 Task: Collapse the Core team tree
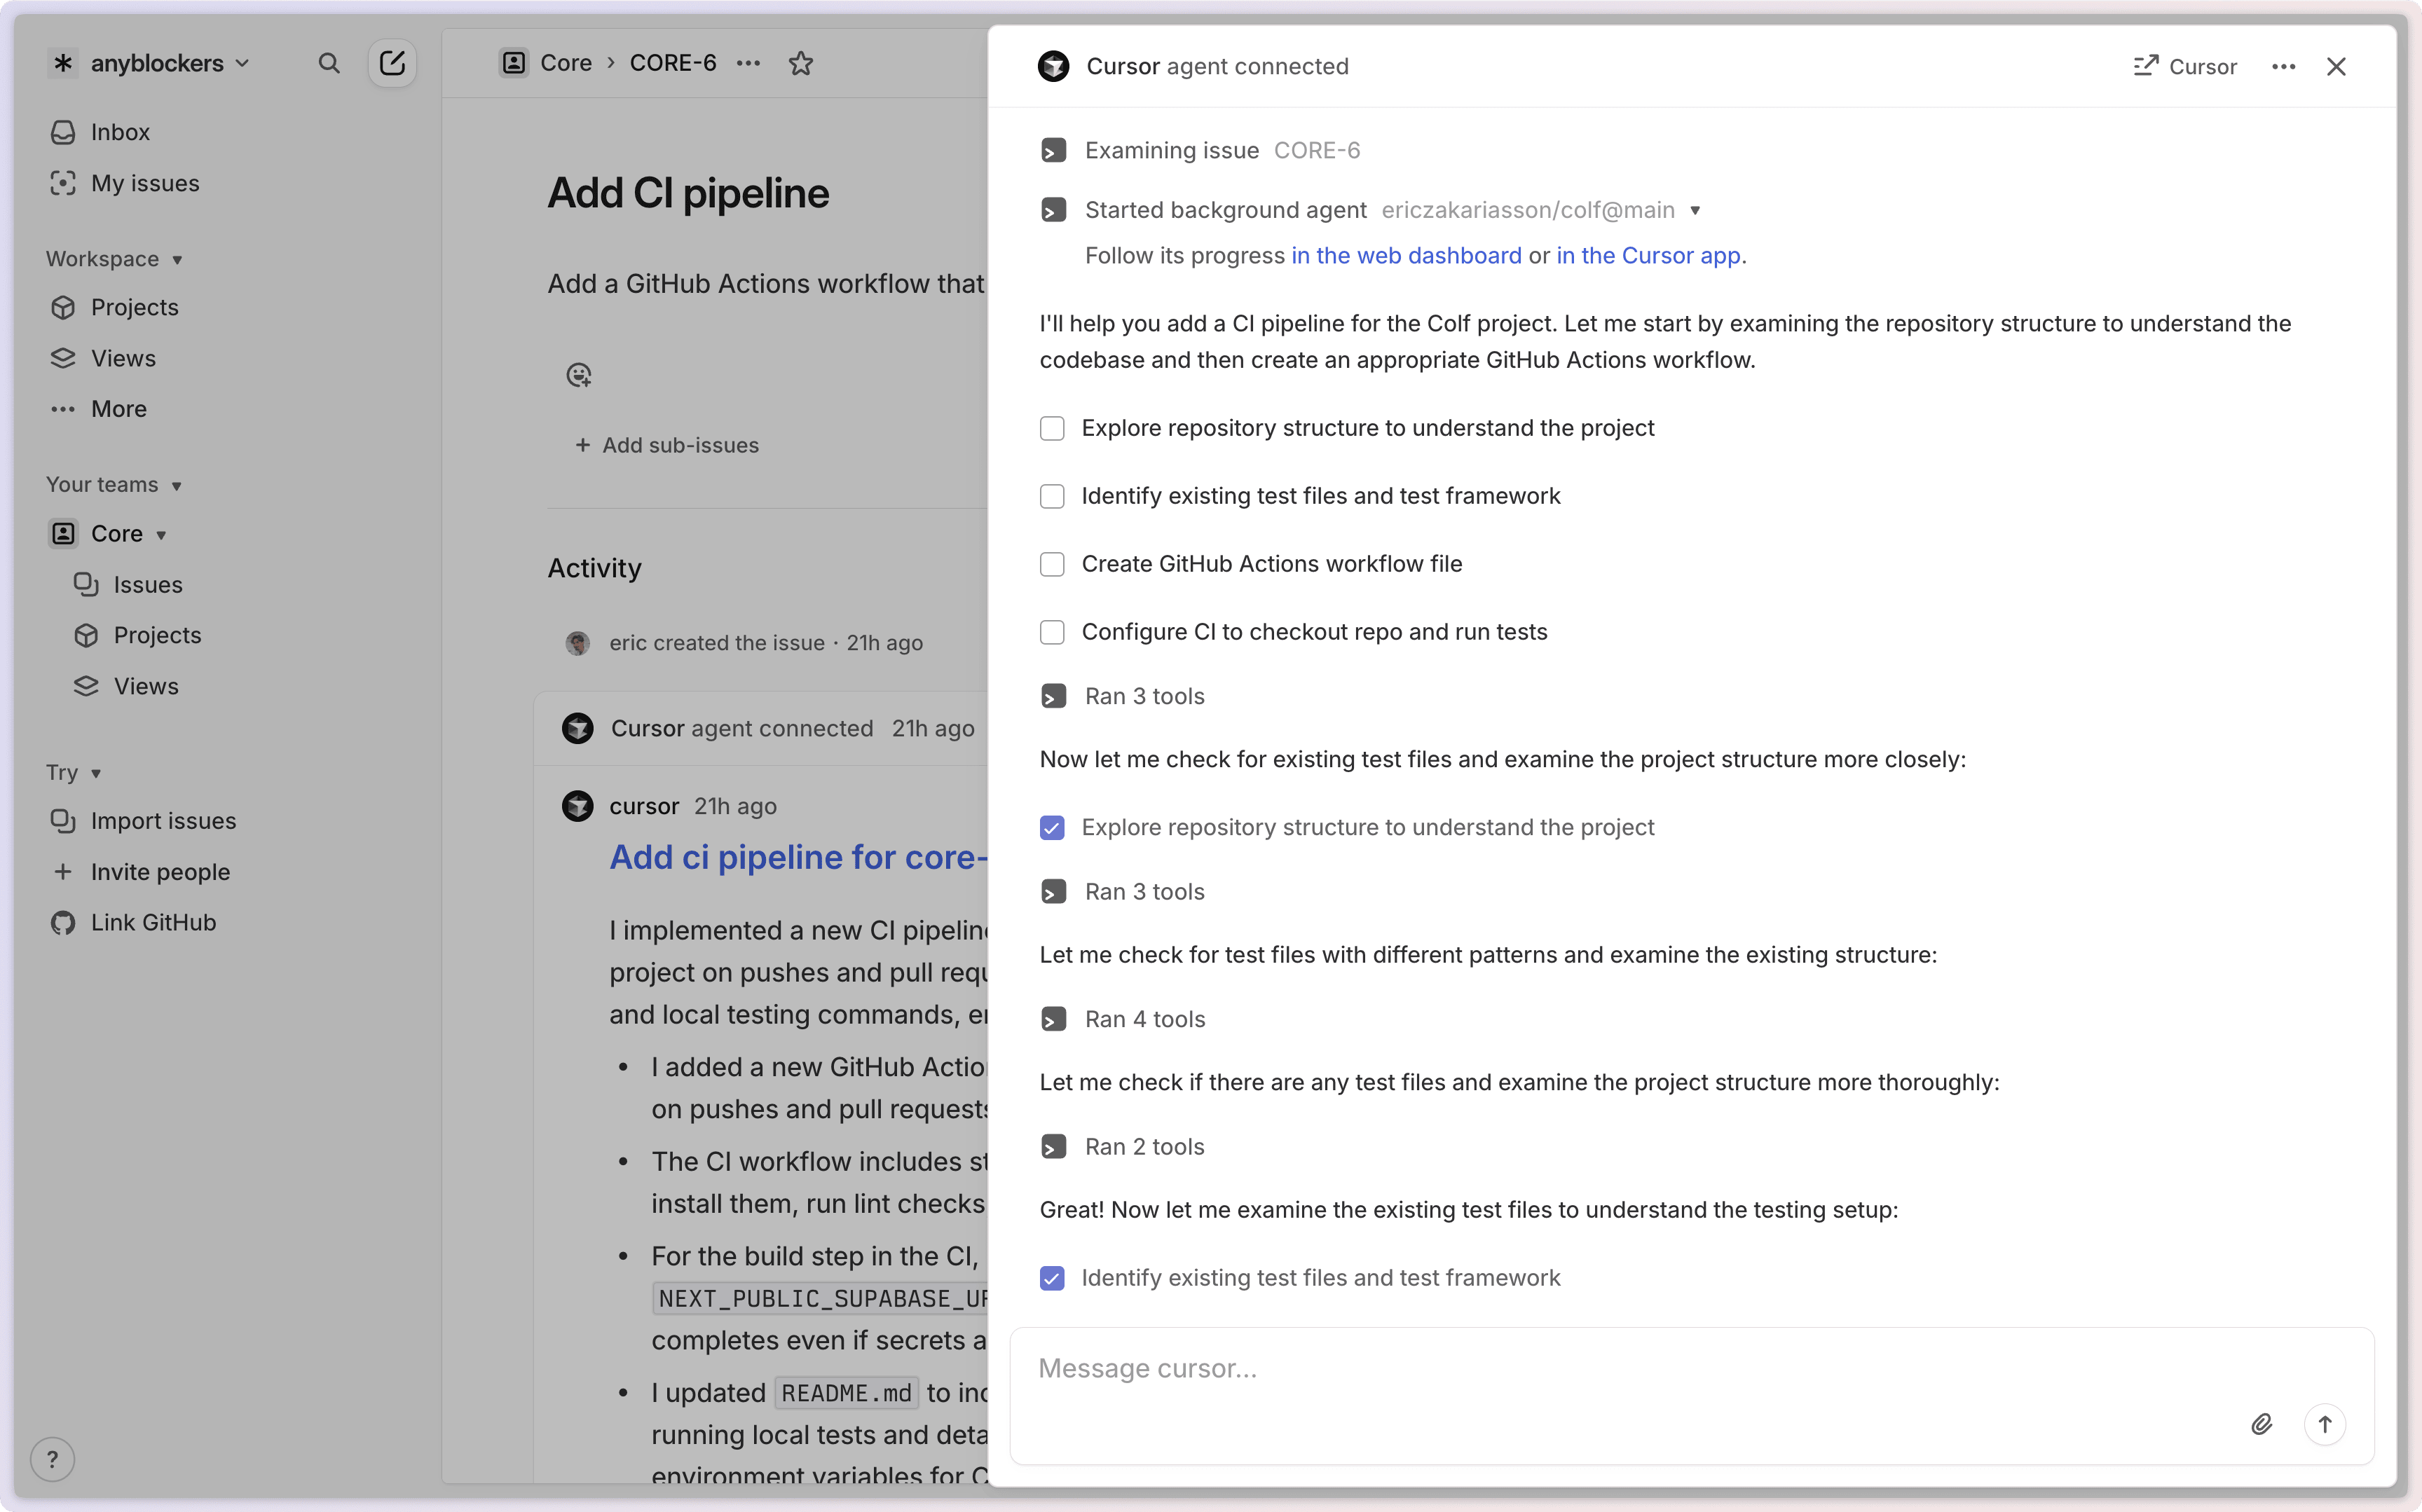point(161,535)
